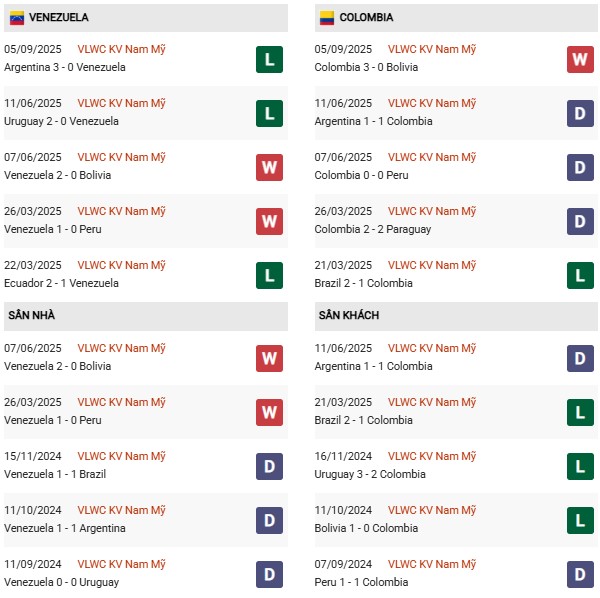Click D badge for Venezuela 1 - 1 Brazil

tap(269, 466)
